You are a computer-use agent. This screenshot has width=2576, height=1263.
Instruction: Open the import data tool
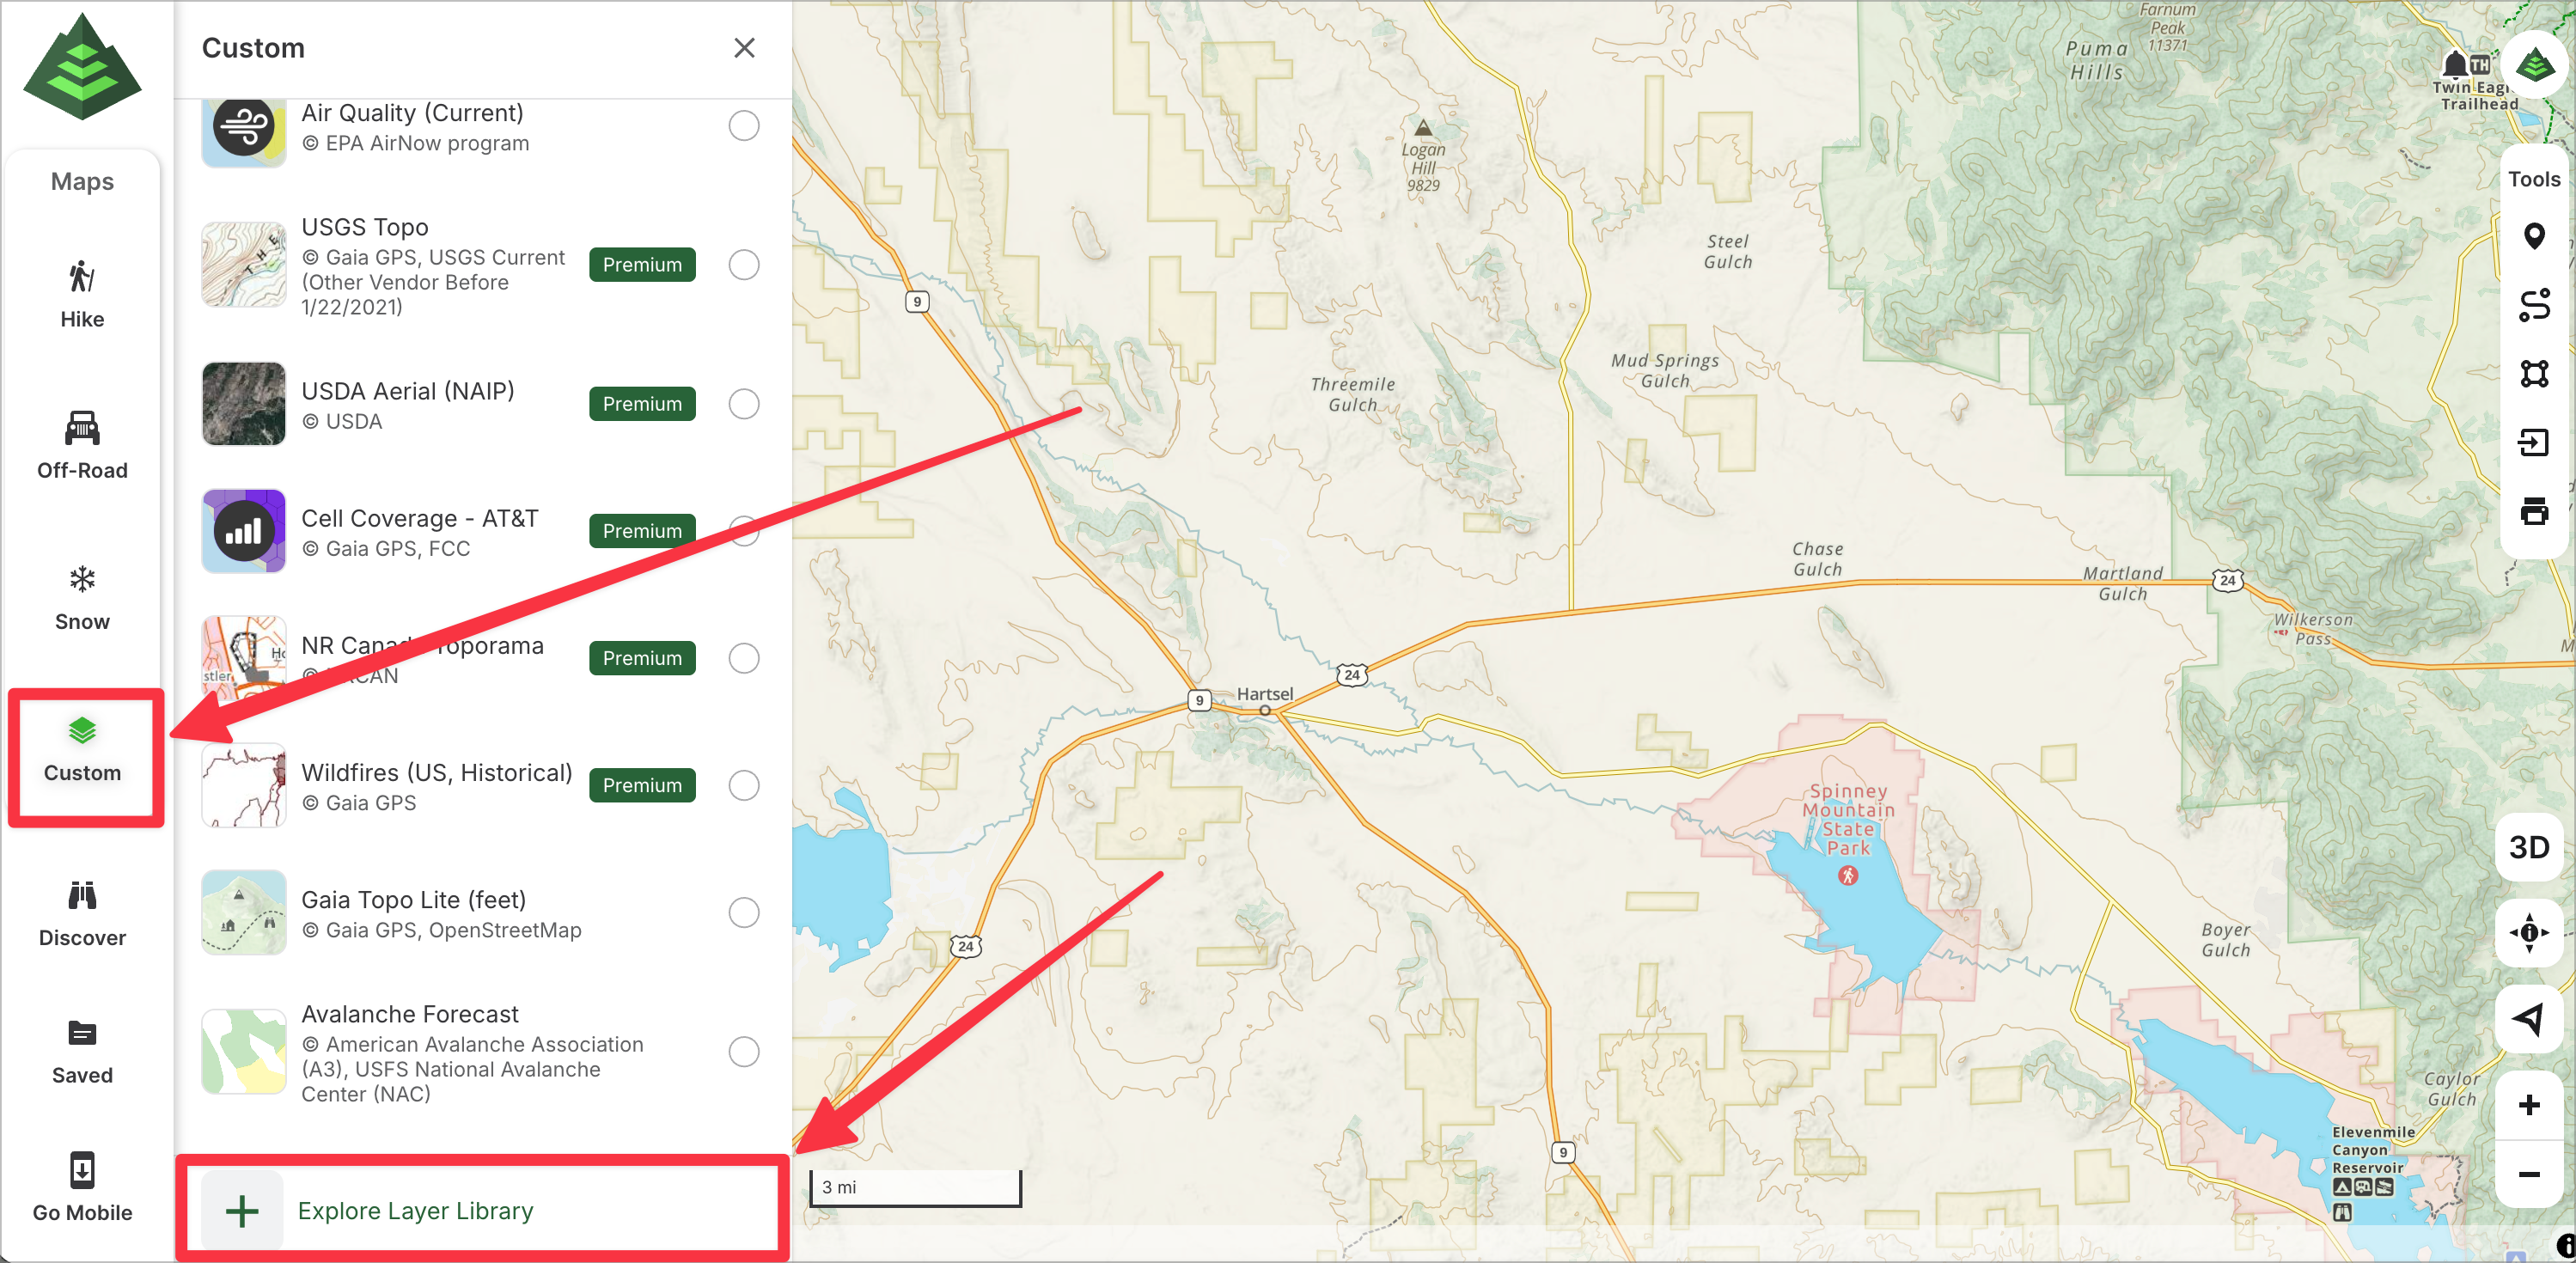(2532, 442)
